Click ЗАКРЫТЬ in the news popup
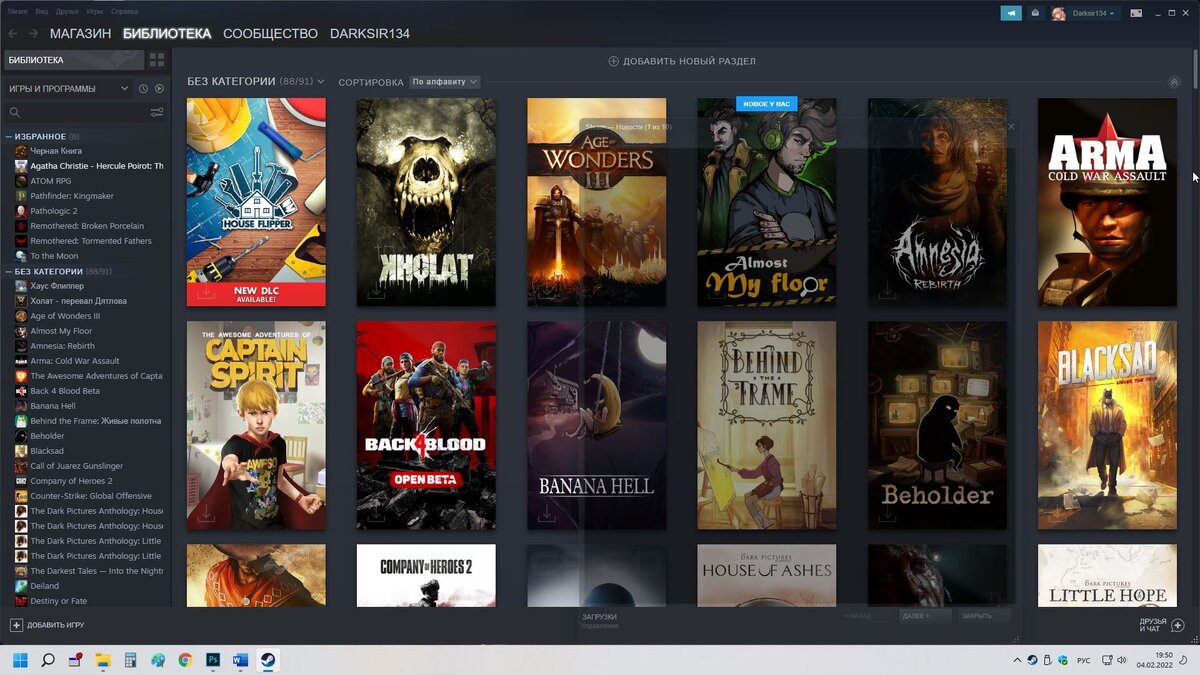Image resolution: width=1200 pixels, height=675 pixels. click(x=983, y=616)
